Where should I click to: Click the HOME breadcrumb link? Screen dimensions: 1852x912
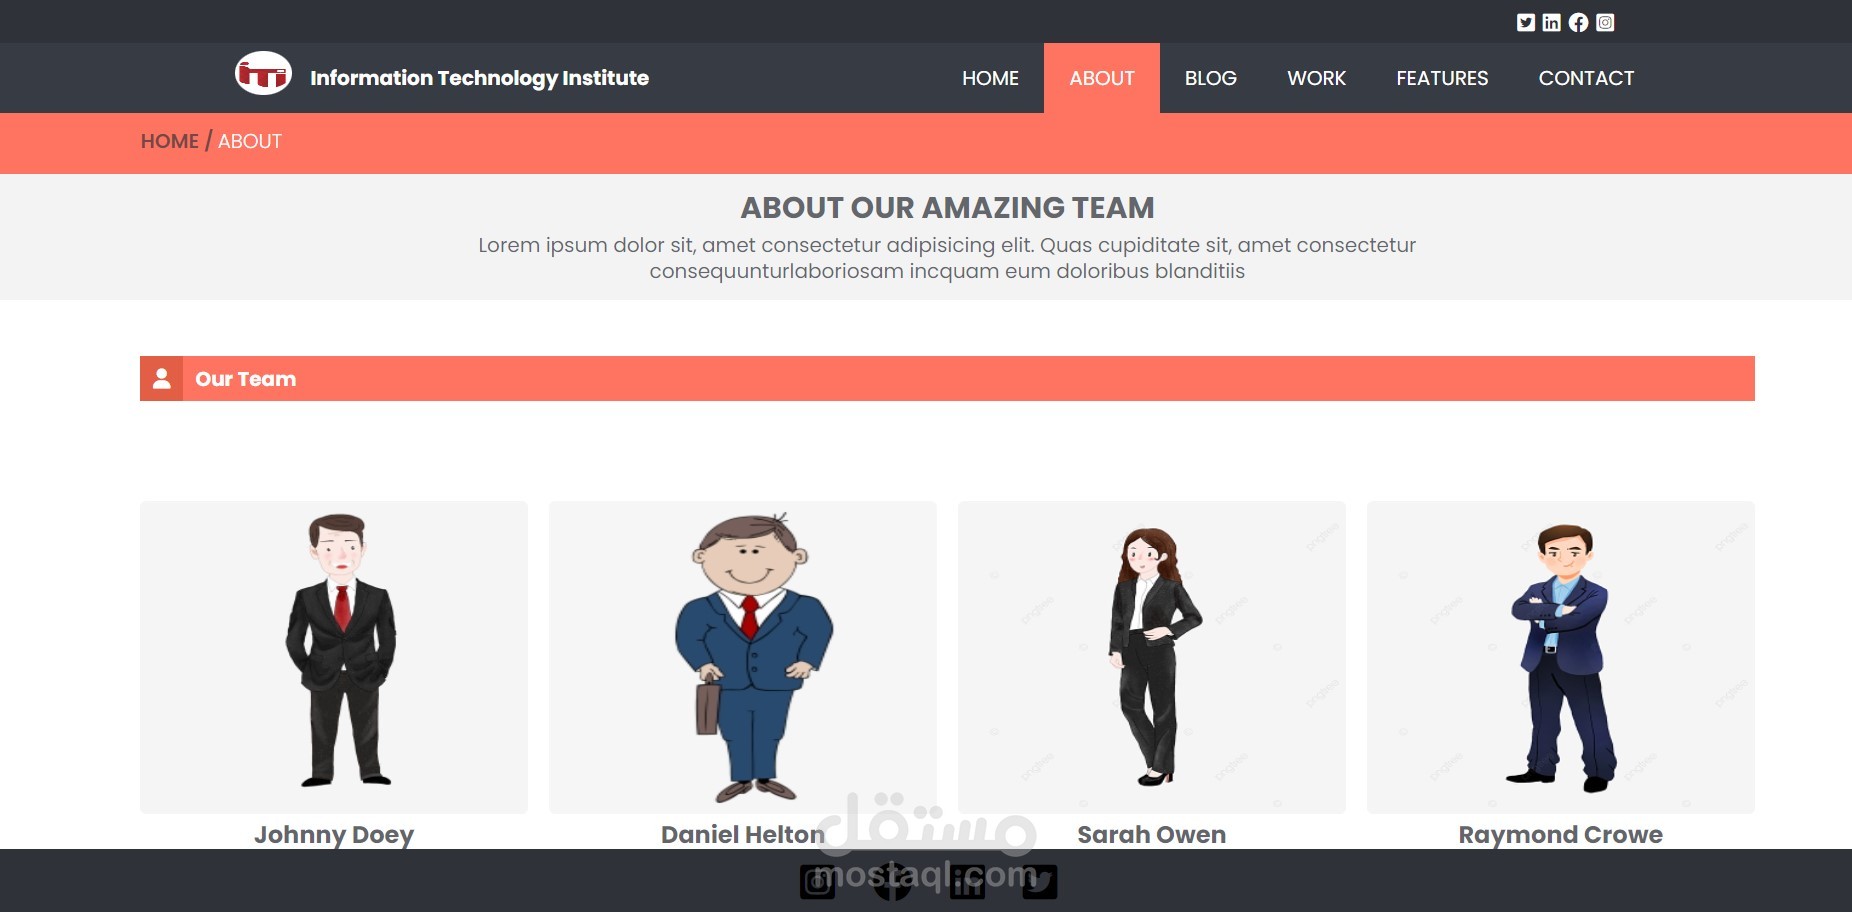pyautogui.click(x=169, y=141)
